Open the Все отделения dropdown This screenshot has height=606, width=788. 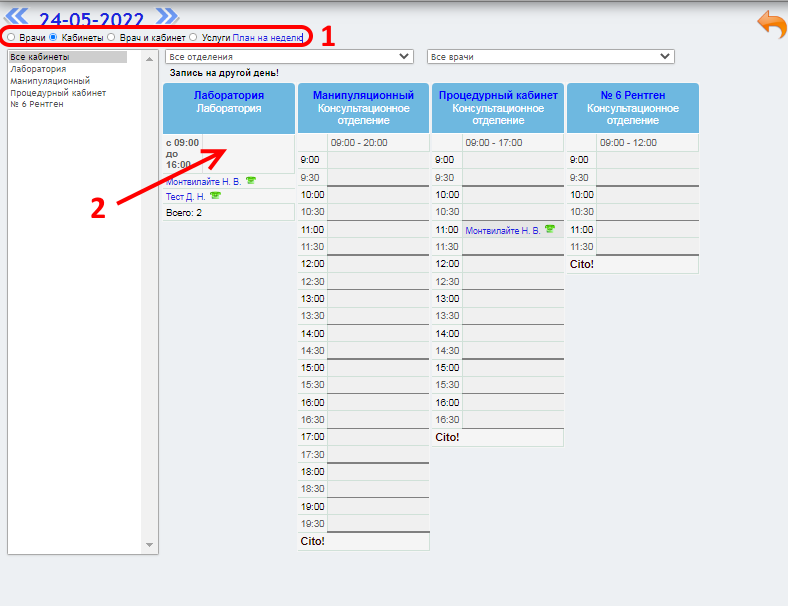tap(289, 57)
